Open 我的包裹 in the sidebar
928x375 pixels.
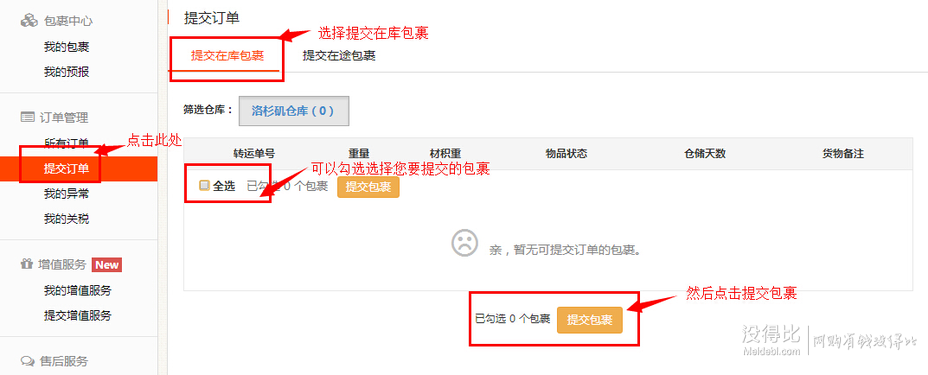(66, 47)
